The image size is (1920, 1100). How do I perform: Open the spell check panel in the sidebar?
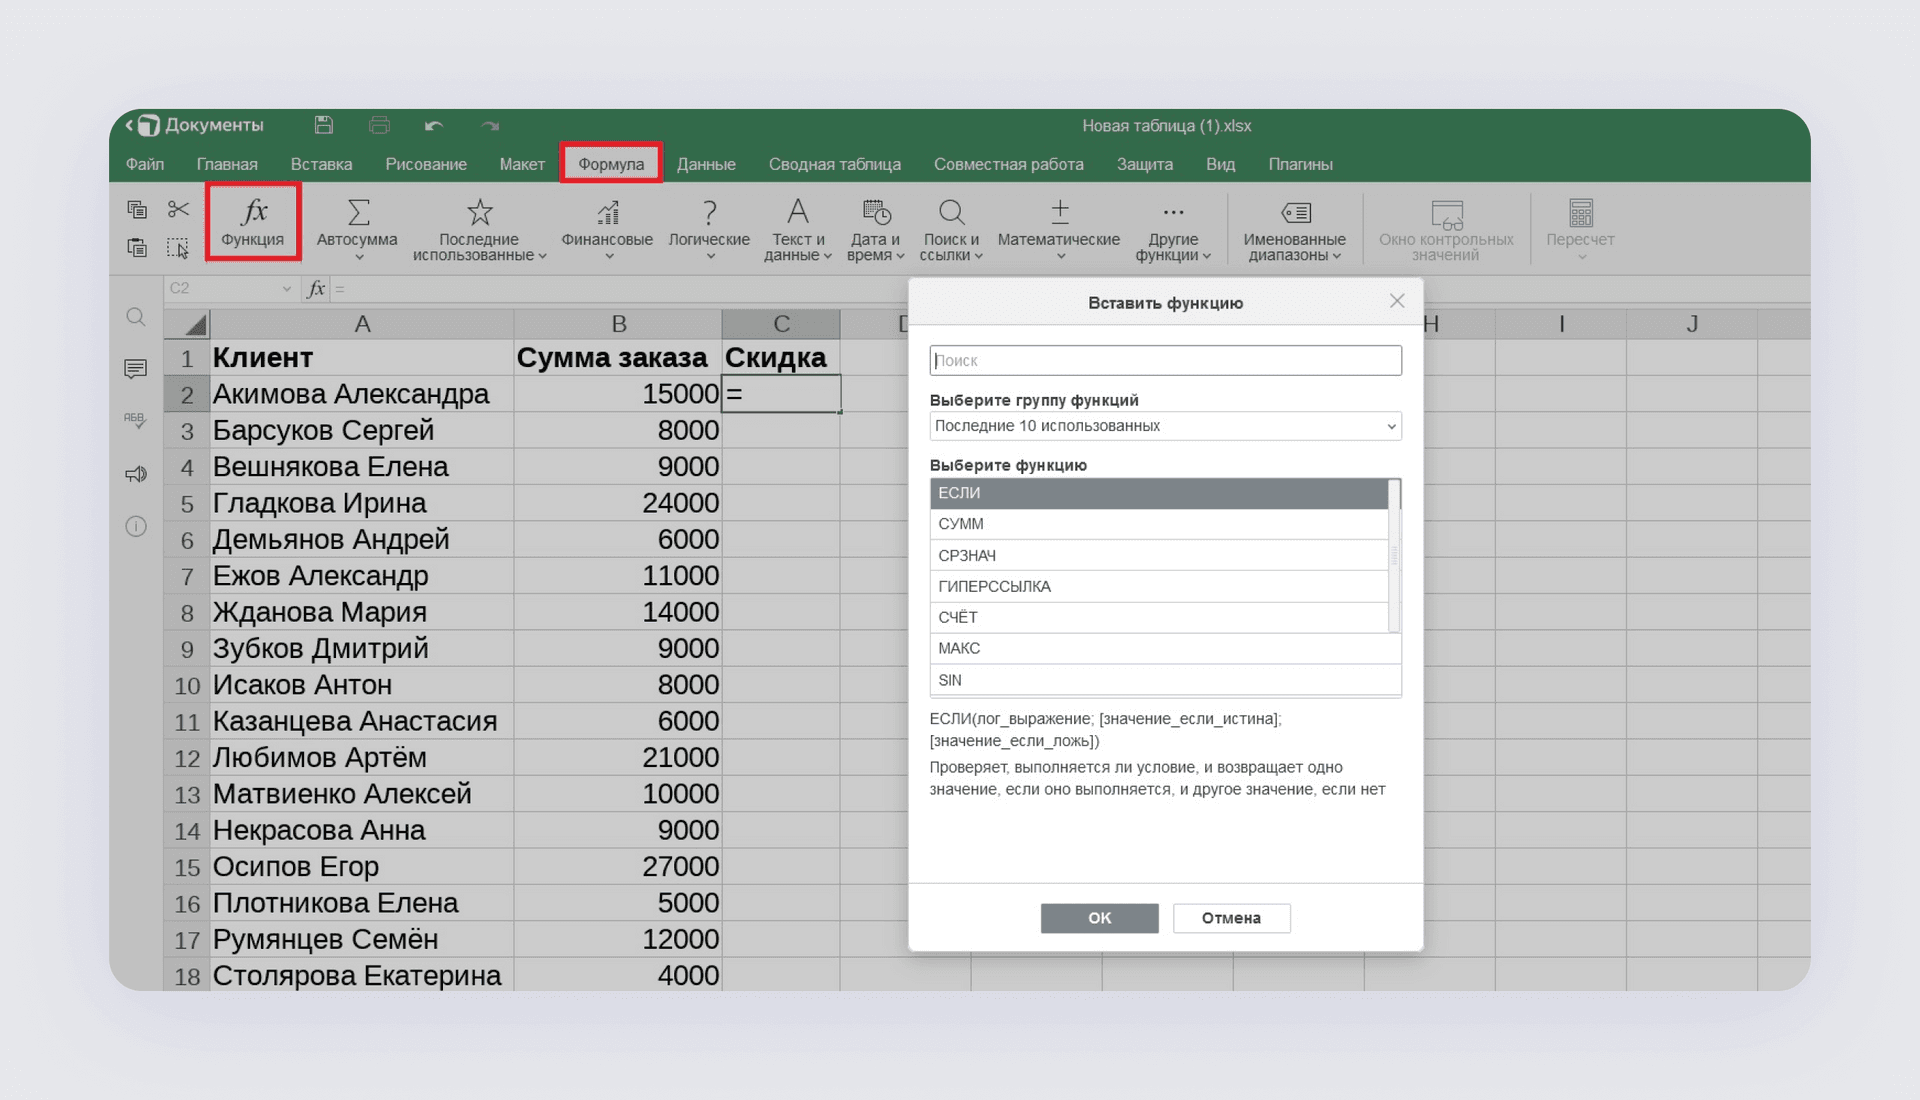pyautogui.click(x=136, y=420)
